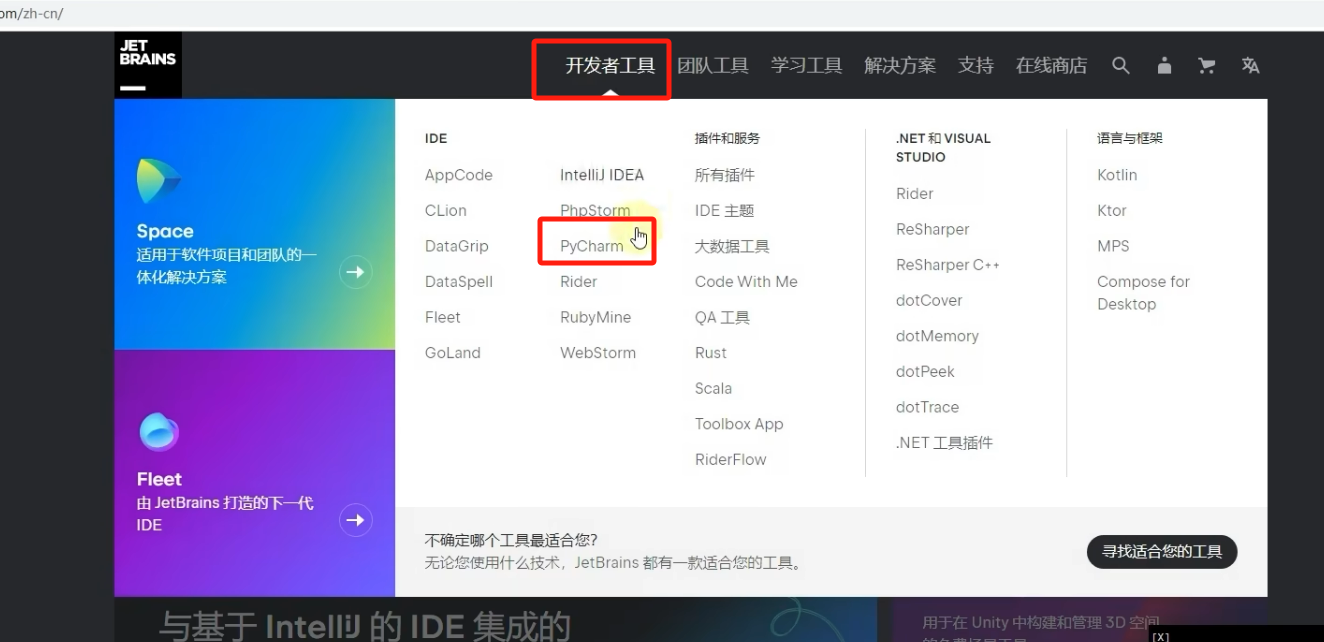Viewport: 1324px width, 642px height.
Task: Open the 开发者工具 menu
Action: (610, 66)
